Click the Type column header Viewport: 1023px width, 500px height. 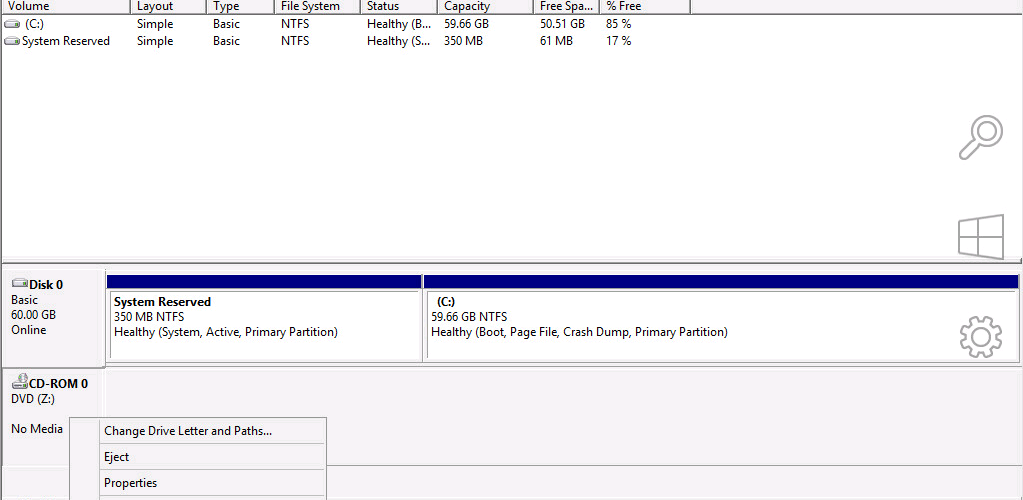click(239, 7)
